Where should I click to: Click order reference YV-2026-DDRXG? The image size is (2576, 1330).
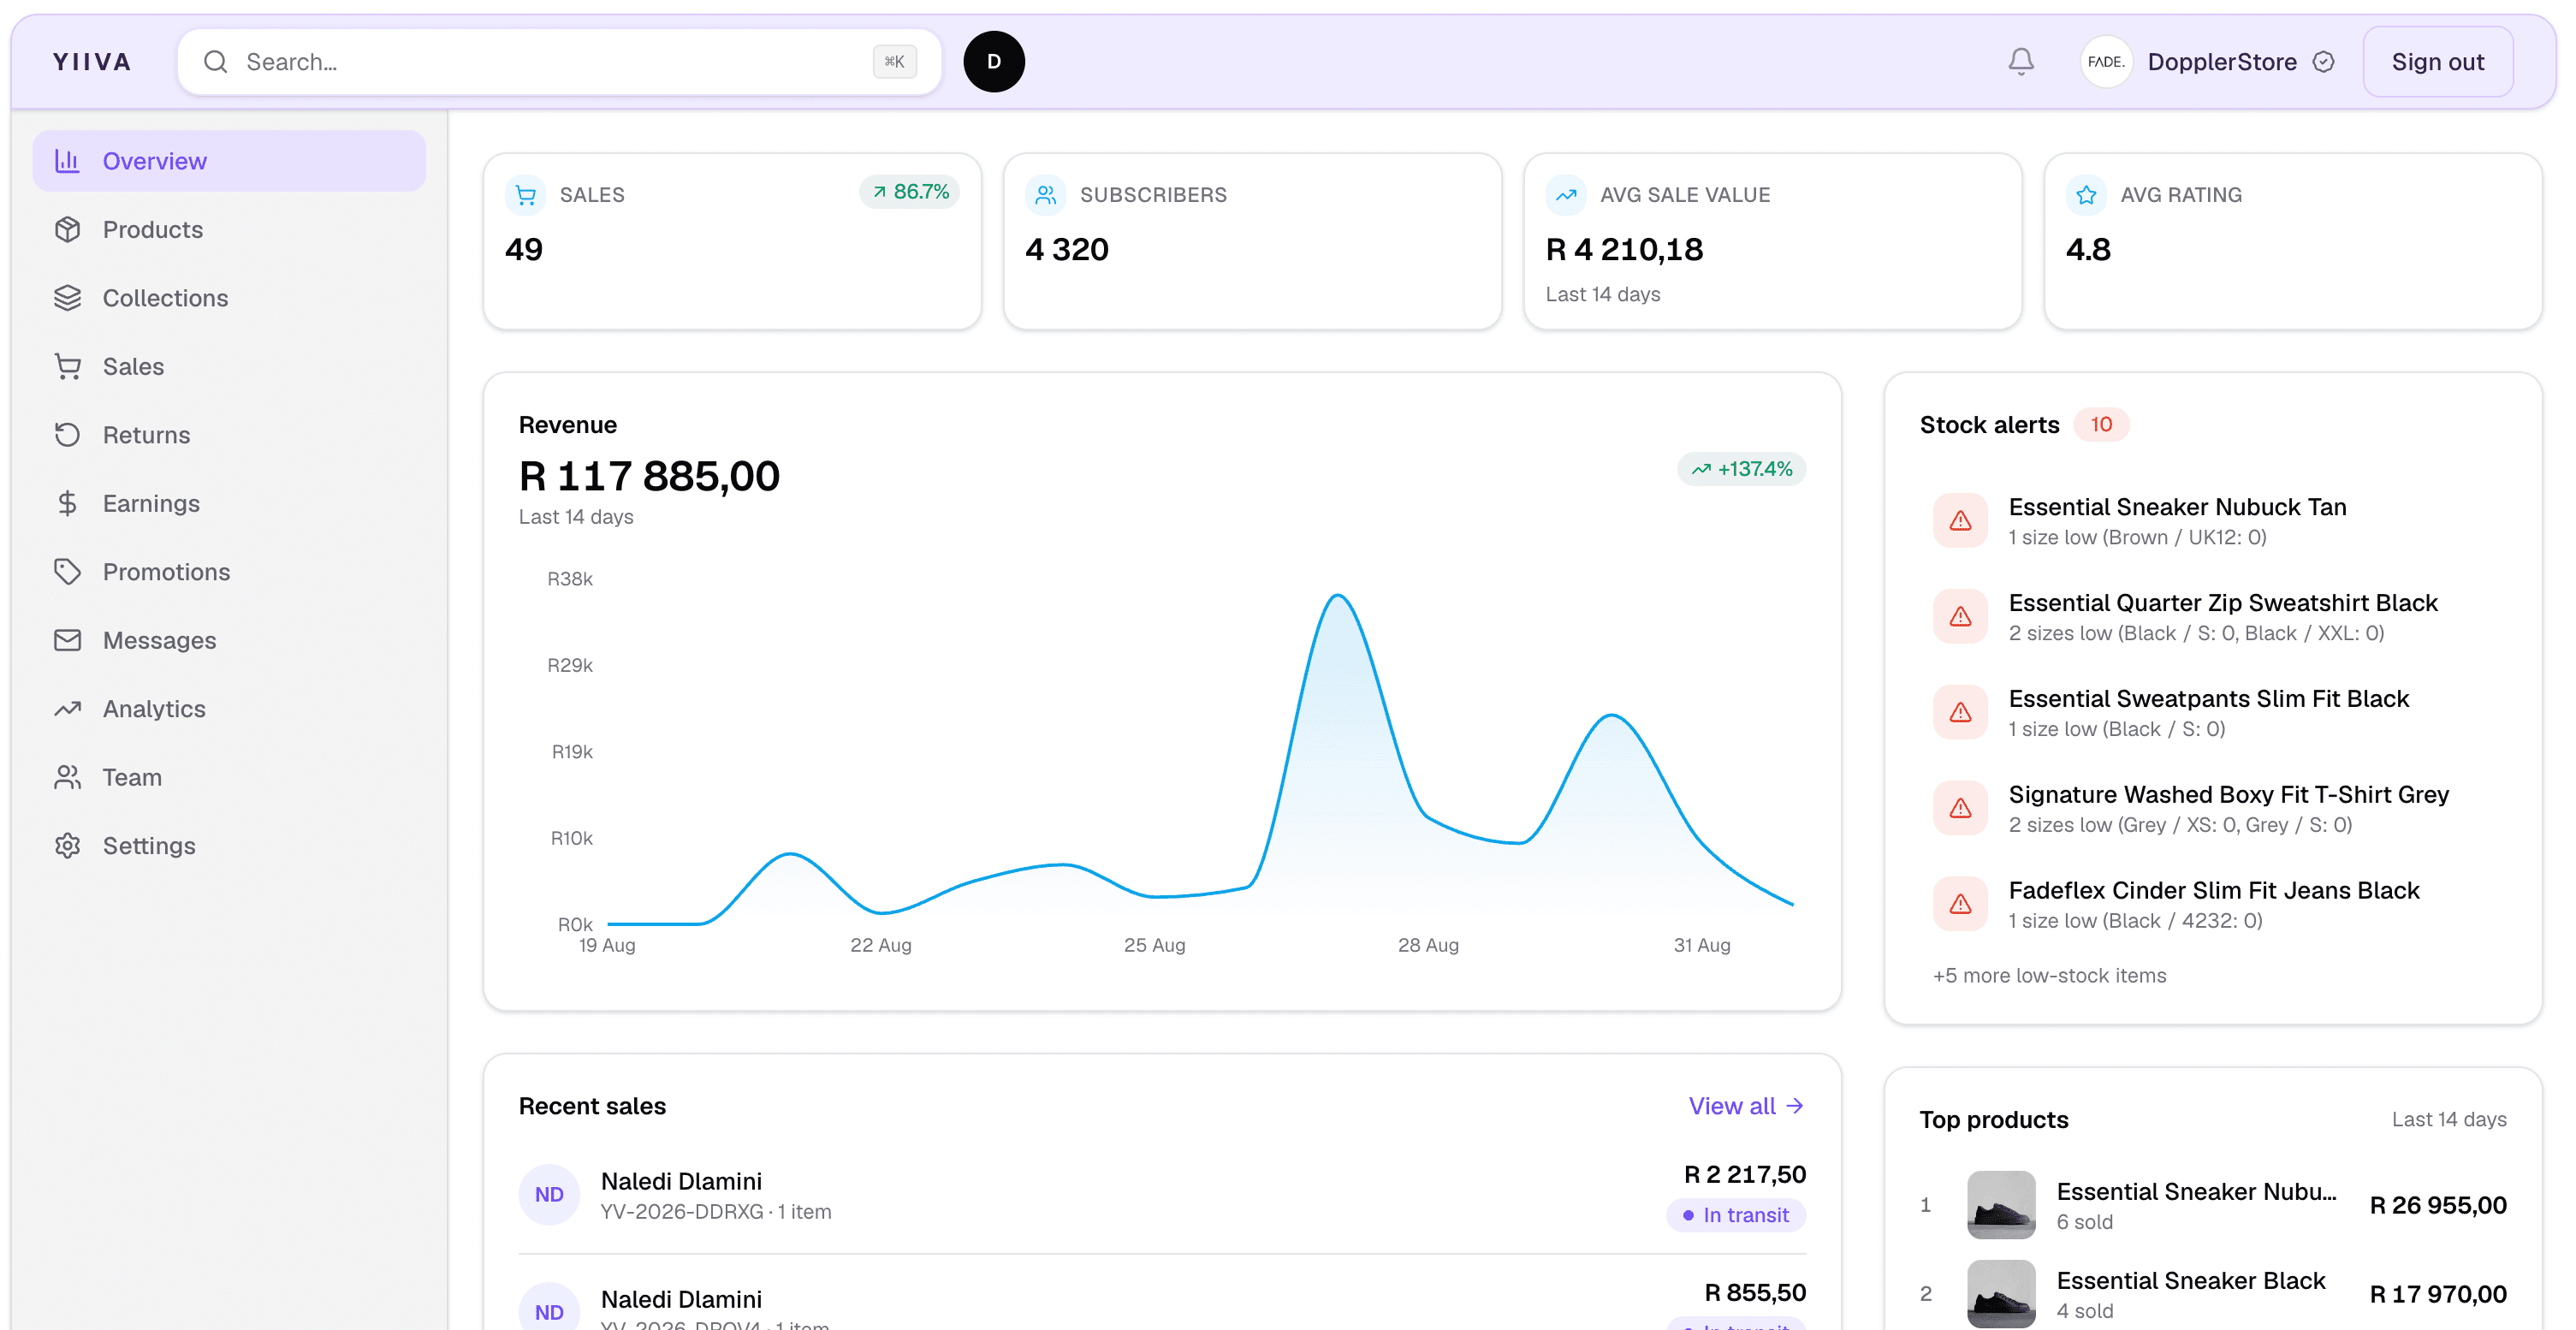[682, 1212]
